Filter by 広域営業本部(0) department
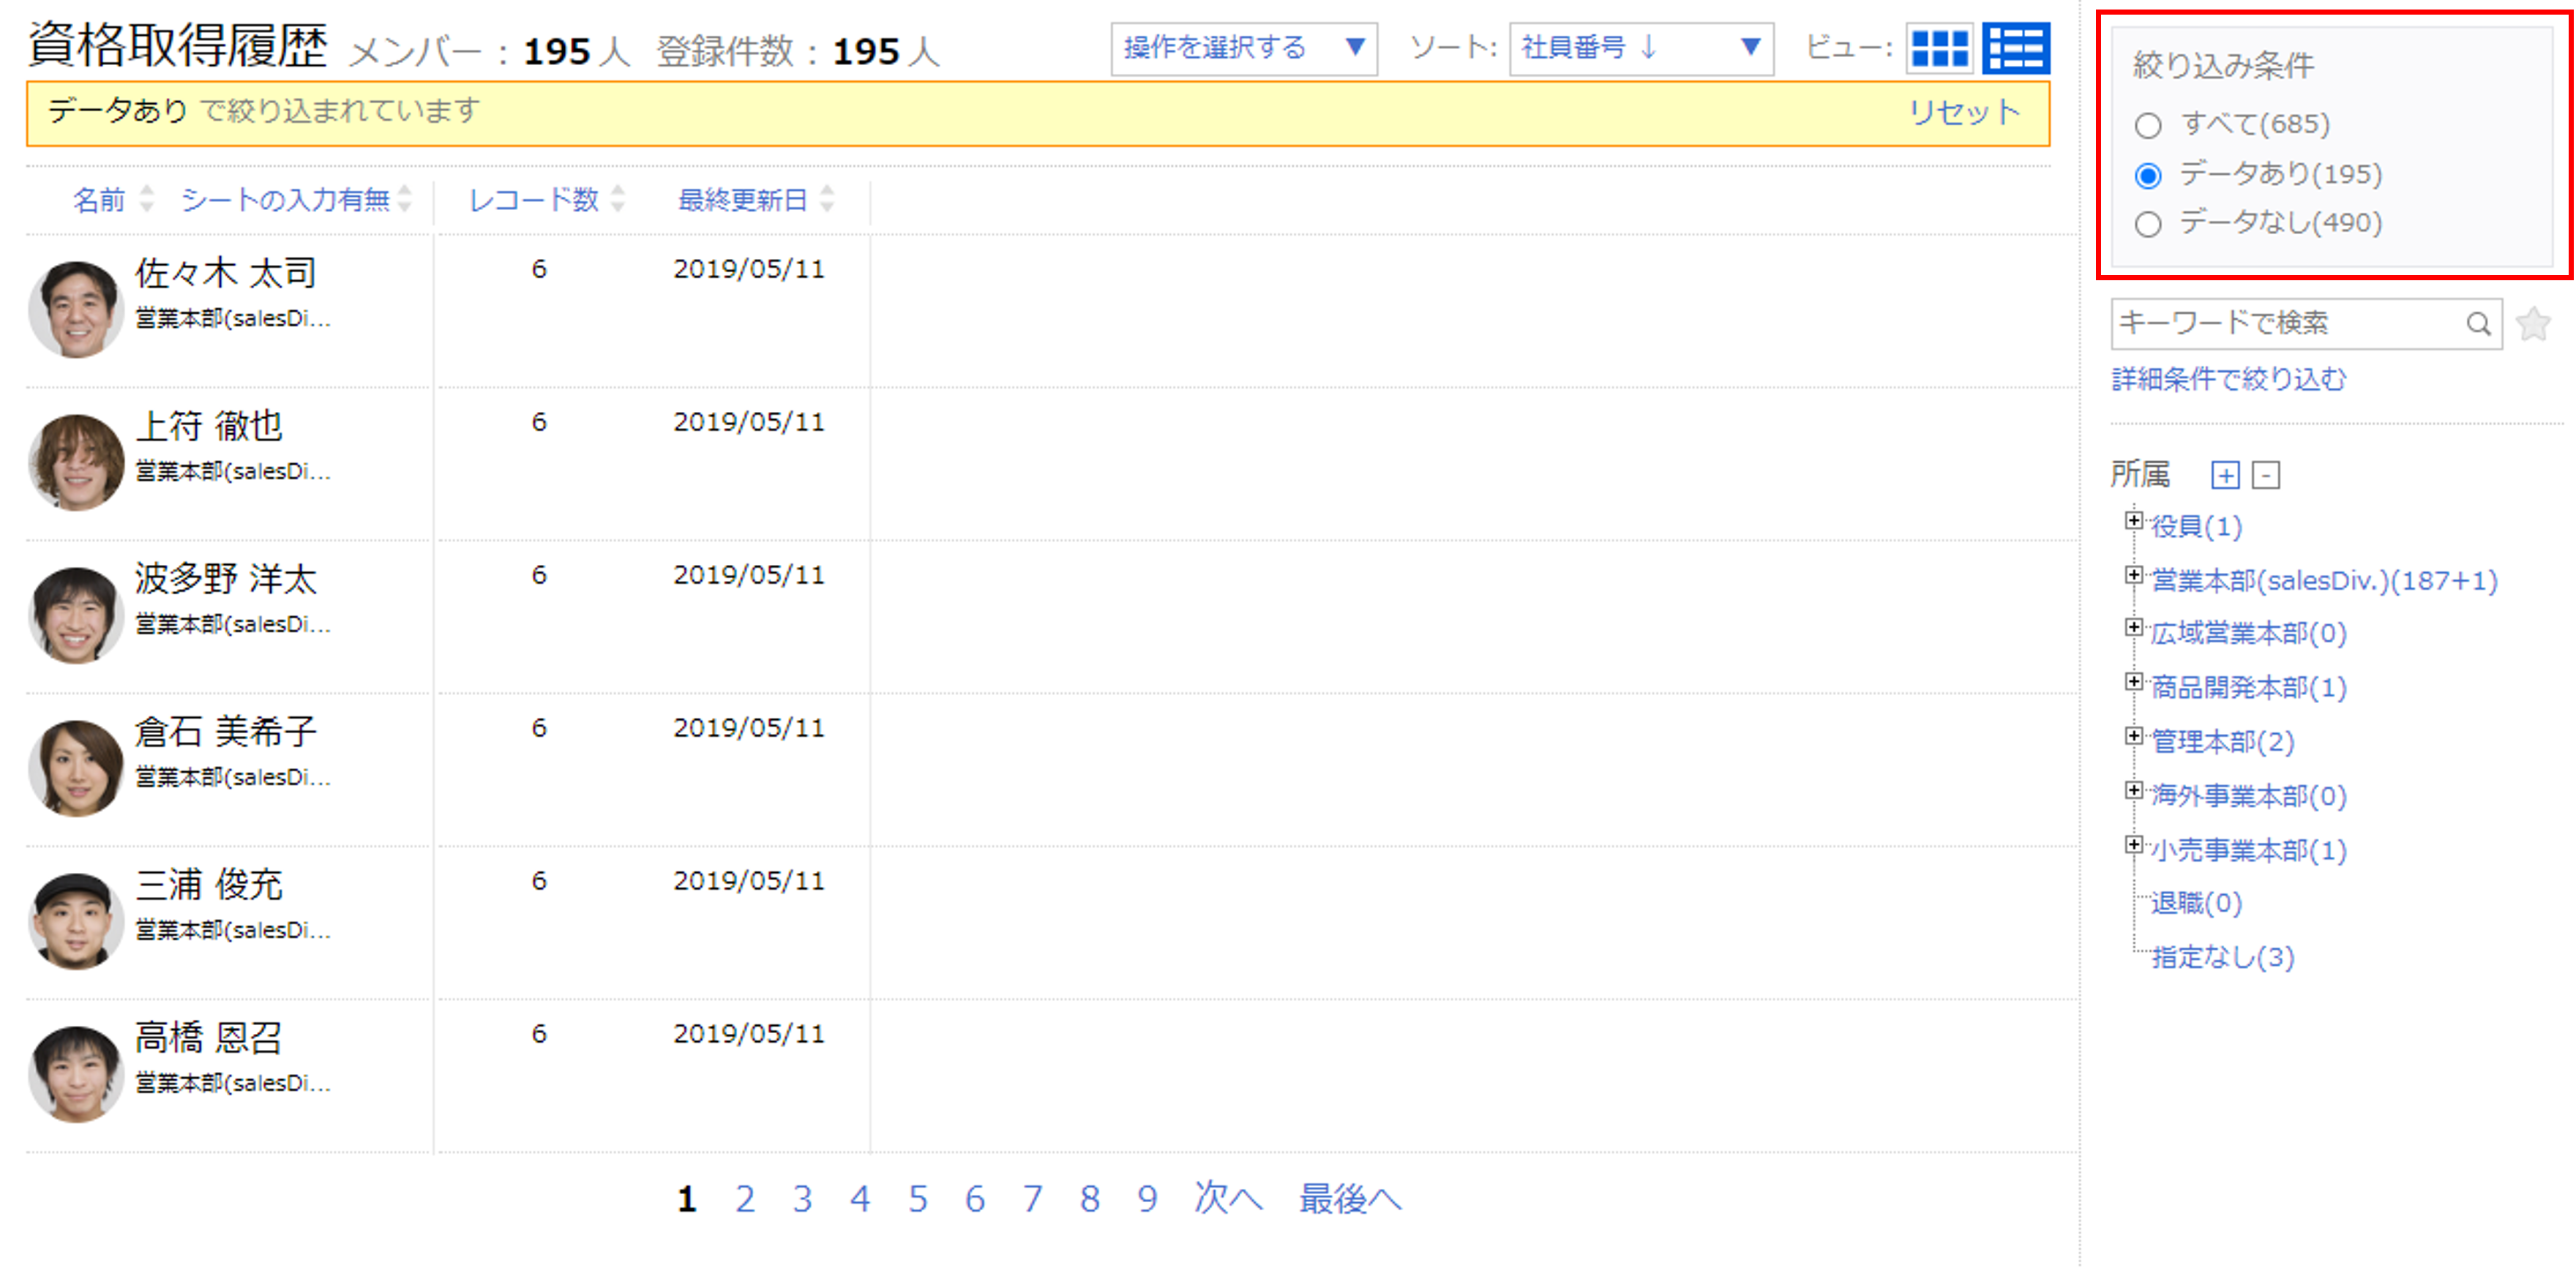This screenshot has width=2576, height=1268. (2248, 633)
